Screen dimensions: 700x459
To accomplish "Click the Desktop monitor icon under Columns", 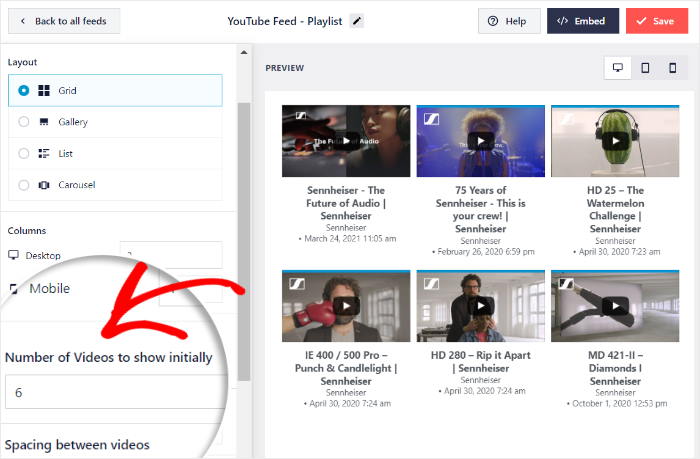I will click(13, 255).
